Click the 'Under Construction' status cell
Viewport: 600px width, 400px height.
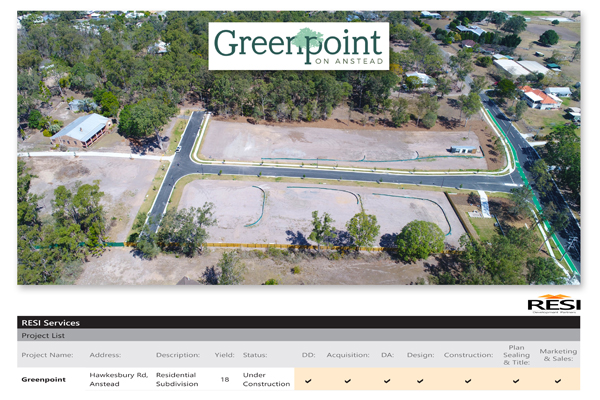click(266, 379)
